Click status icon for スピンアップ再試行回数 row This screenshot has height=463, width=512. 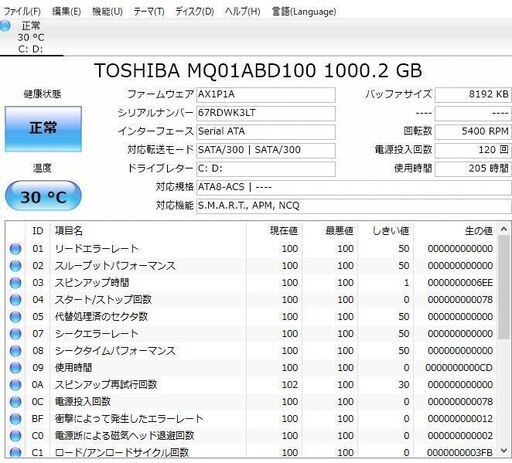[x=15, y=385]
